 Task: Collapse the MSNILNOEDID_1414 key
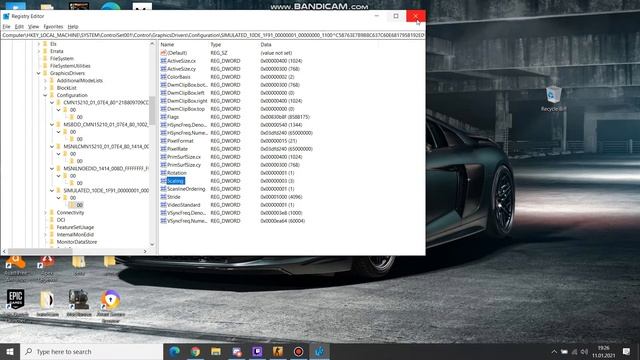point(52,169)
